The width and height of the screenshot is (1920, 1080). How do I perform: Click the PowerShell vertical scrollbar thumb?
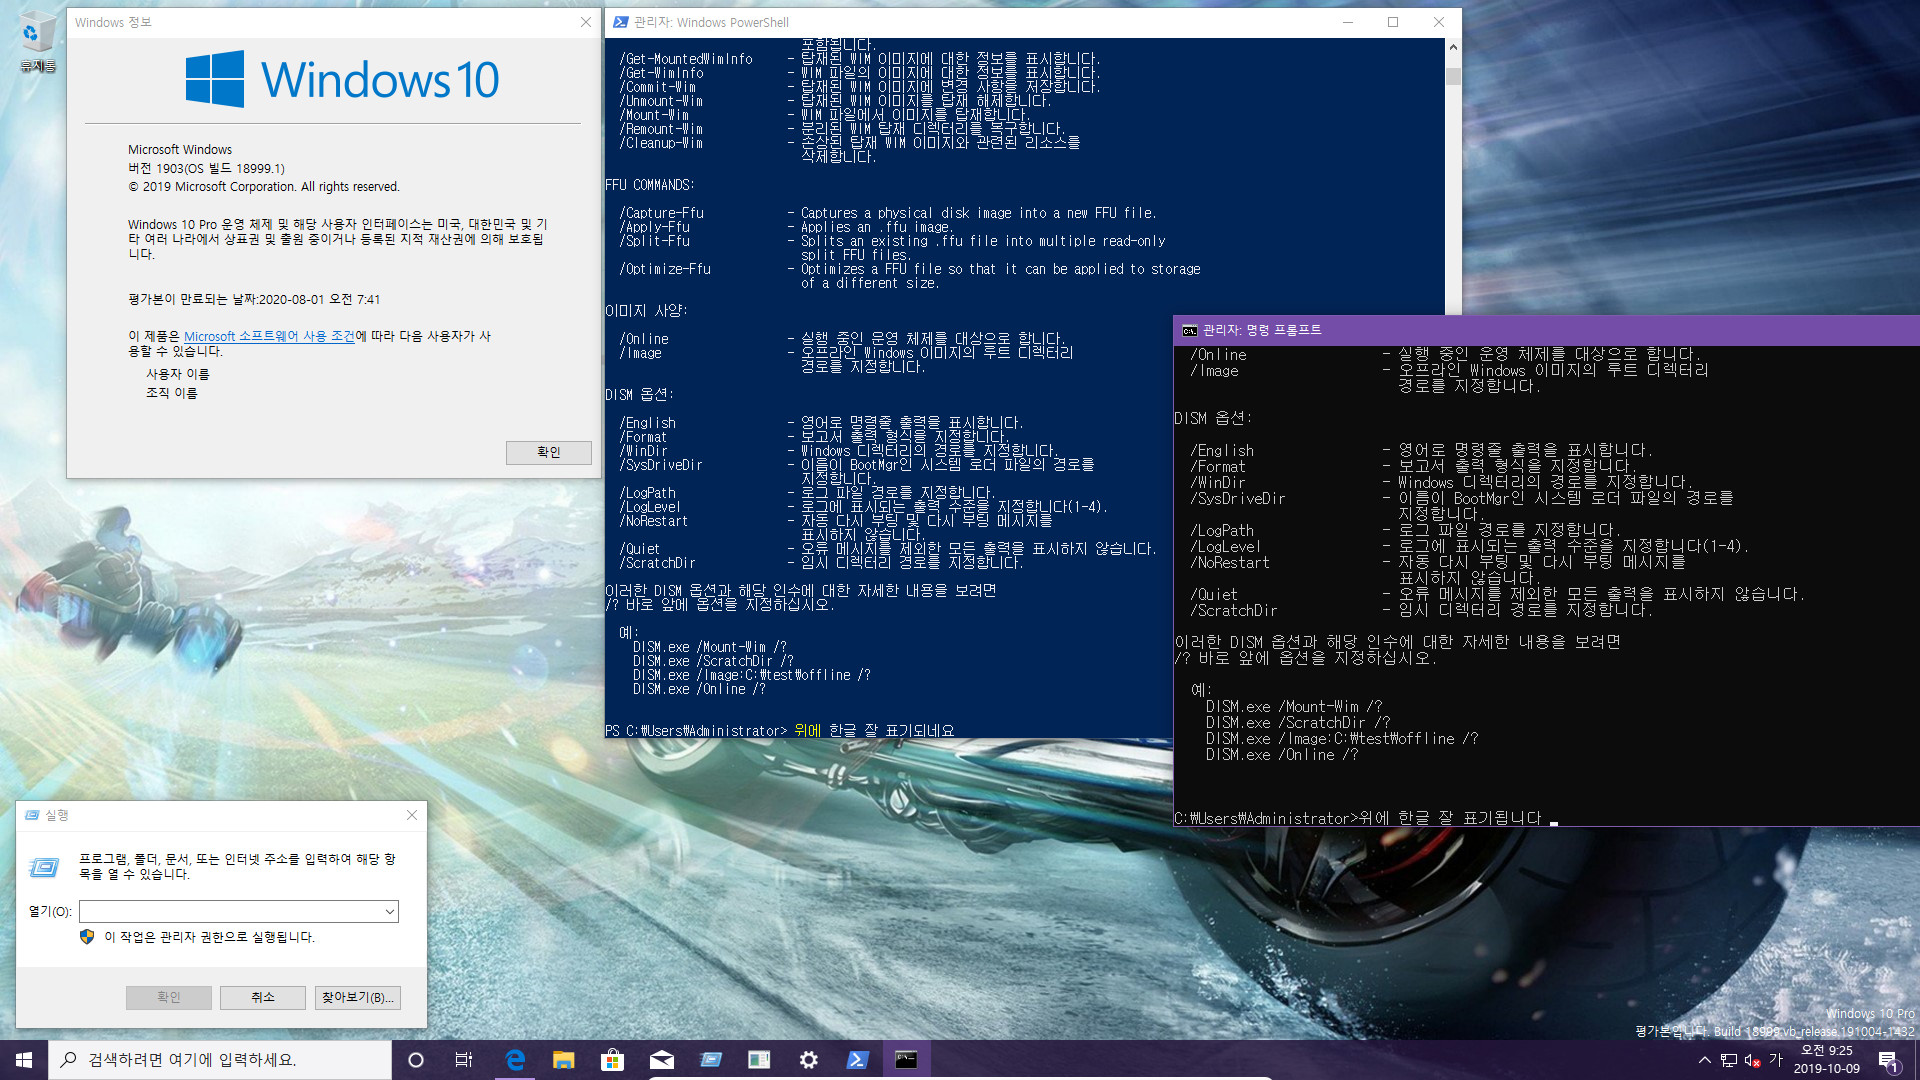click(1453, 76)
